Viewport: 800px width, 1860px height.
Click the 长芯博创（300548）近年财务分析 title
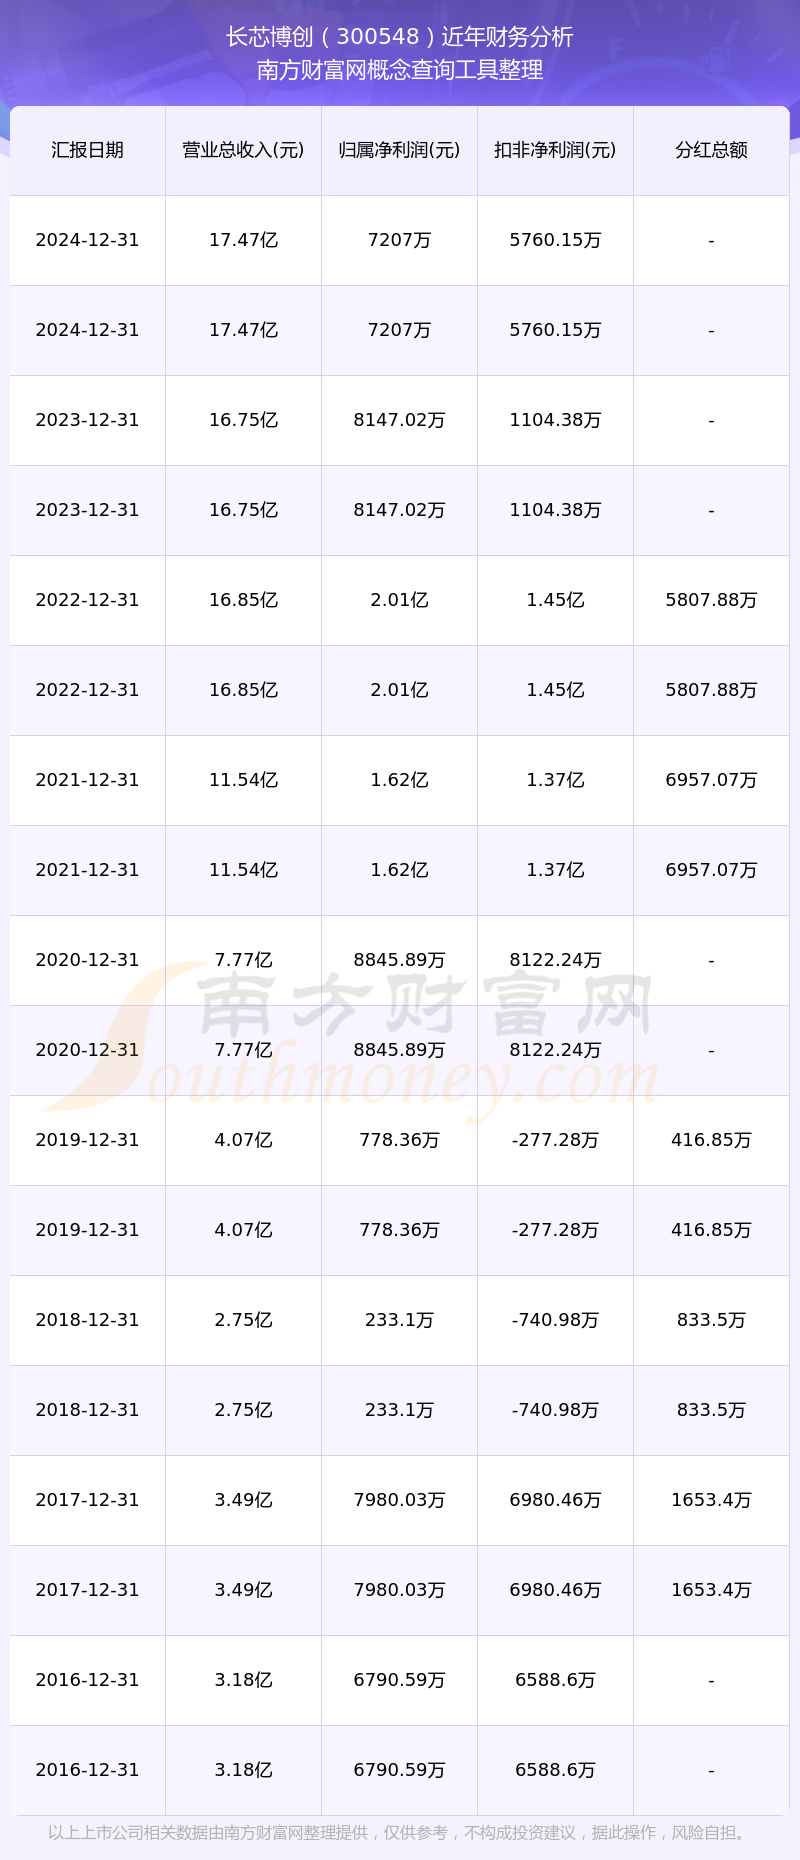coord(400,37)
